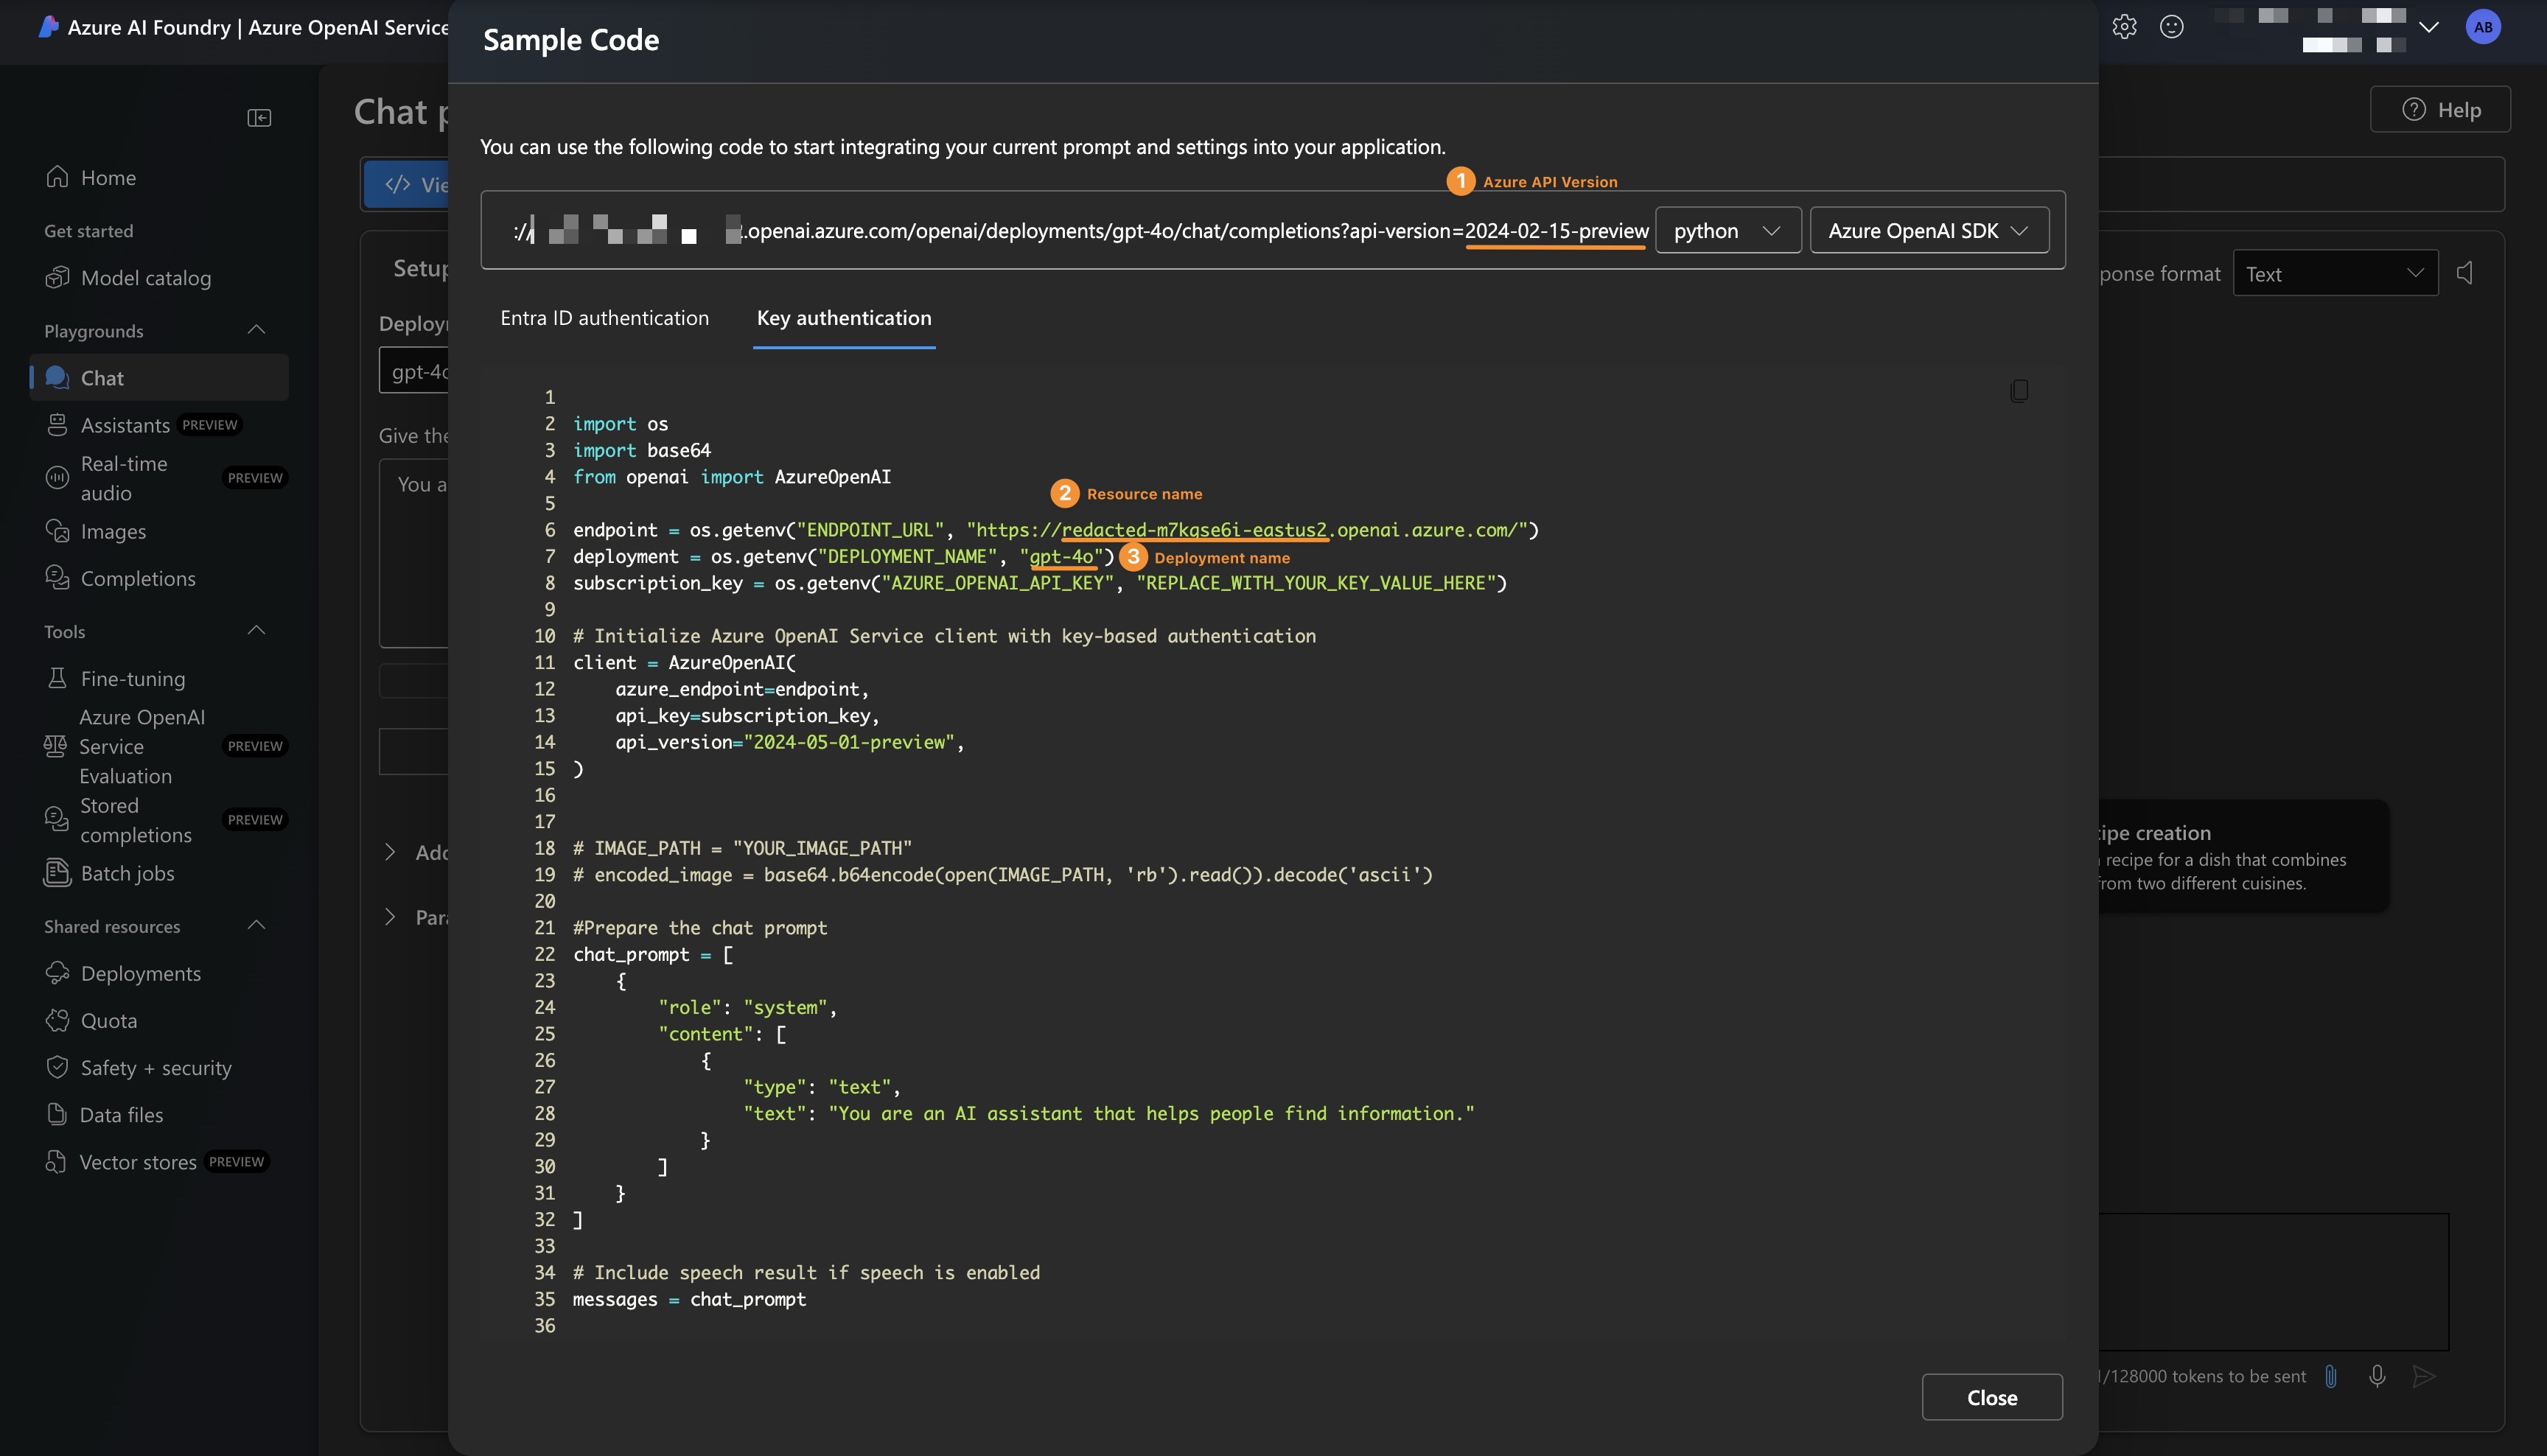Image resolution: width=2547 pixels, height=1456 pixels.
Task: Close the Sample Code dialog
Action: (1991, 1397)
